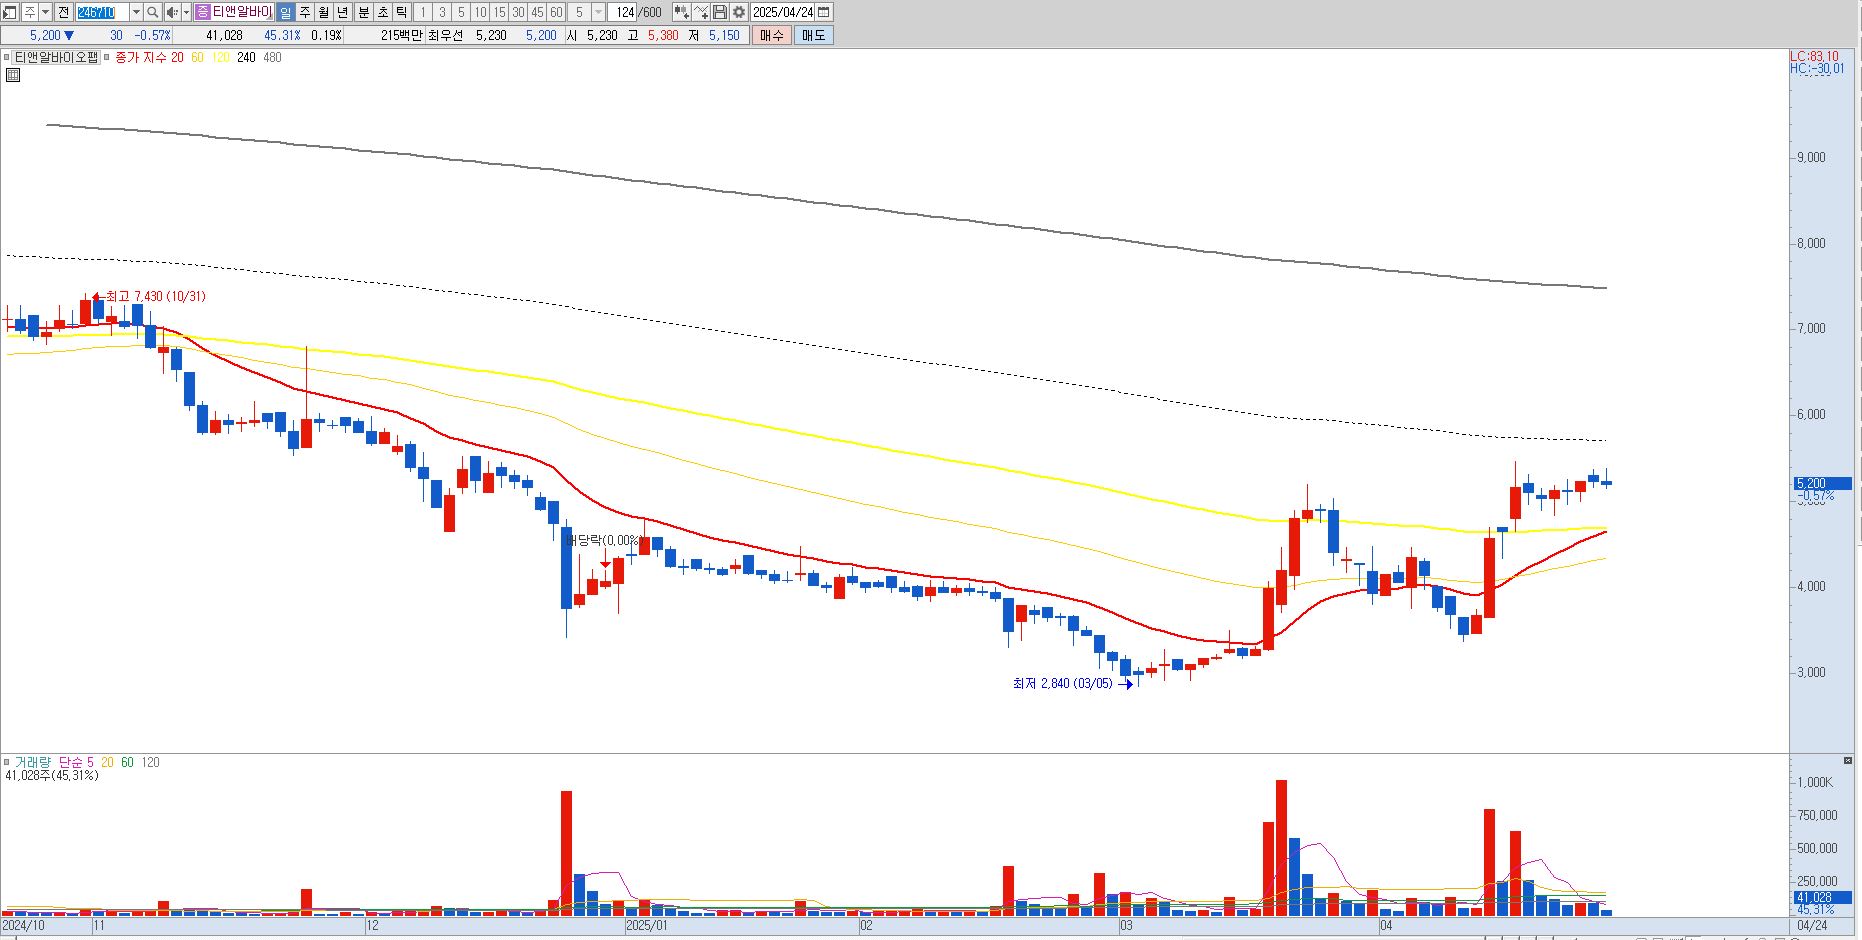Image resolution: width=1862 pixels, height=940 pixels.
Task: Click the chart layout icon at far left of toolbar
Action: [x=9, y=12]
